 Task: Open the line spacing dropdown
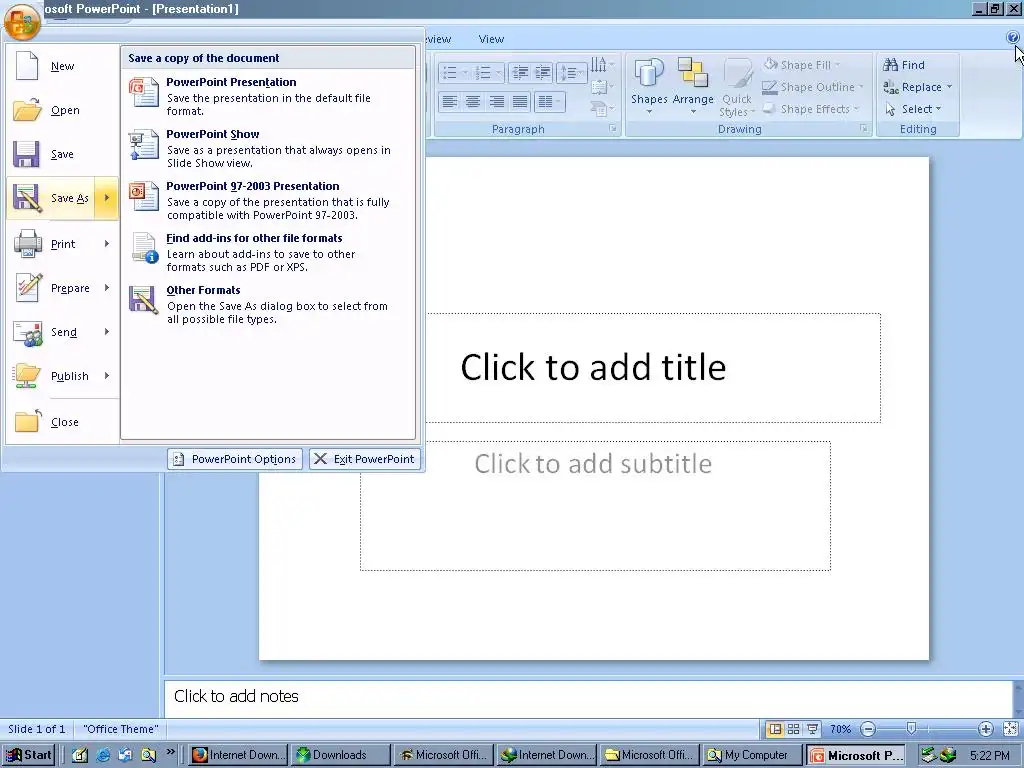tap(571, 72)
